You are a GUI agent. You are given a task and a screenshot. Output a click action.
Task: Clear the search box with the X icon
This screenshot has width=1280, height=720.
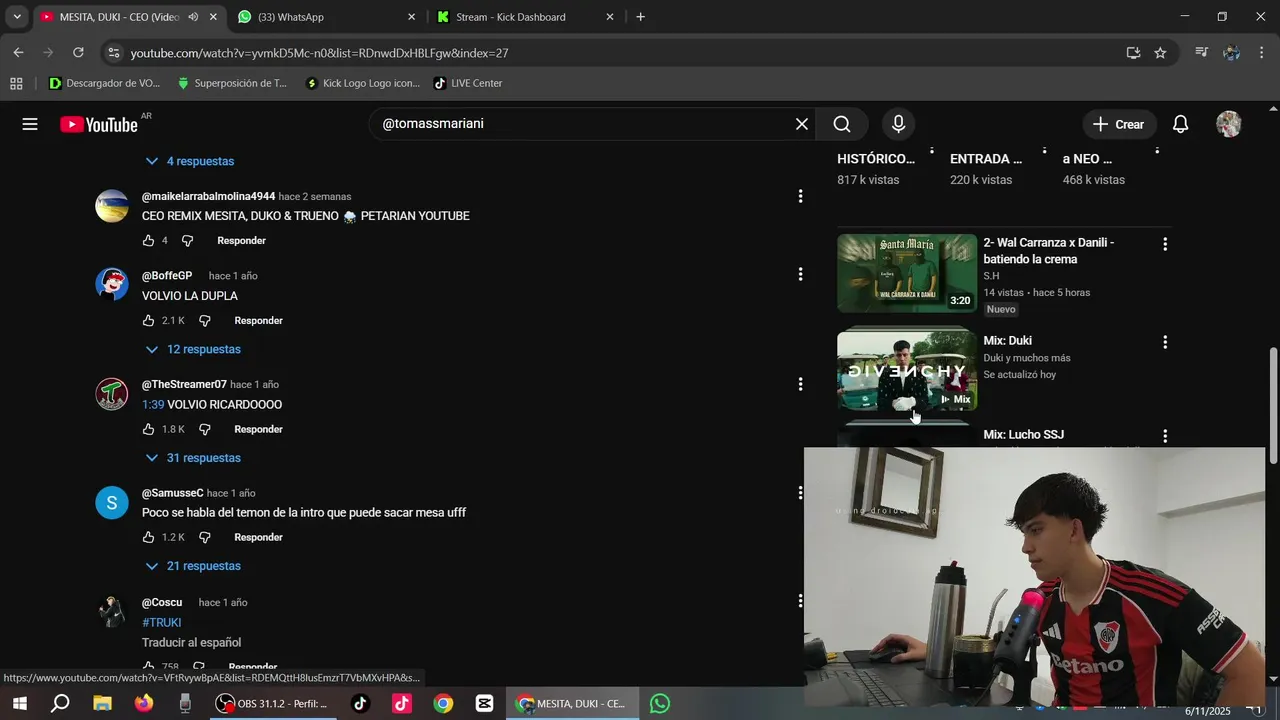[802, 124]
